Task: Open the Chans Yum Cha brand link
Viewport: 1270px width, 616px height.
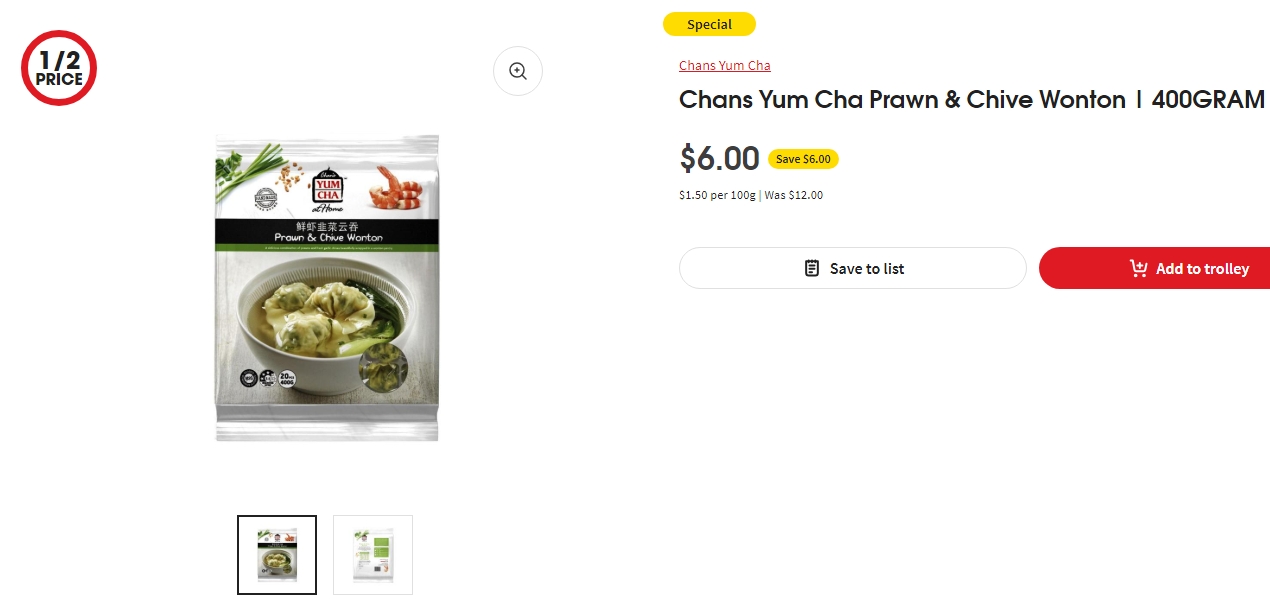Action: (x=725, y=65)
